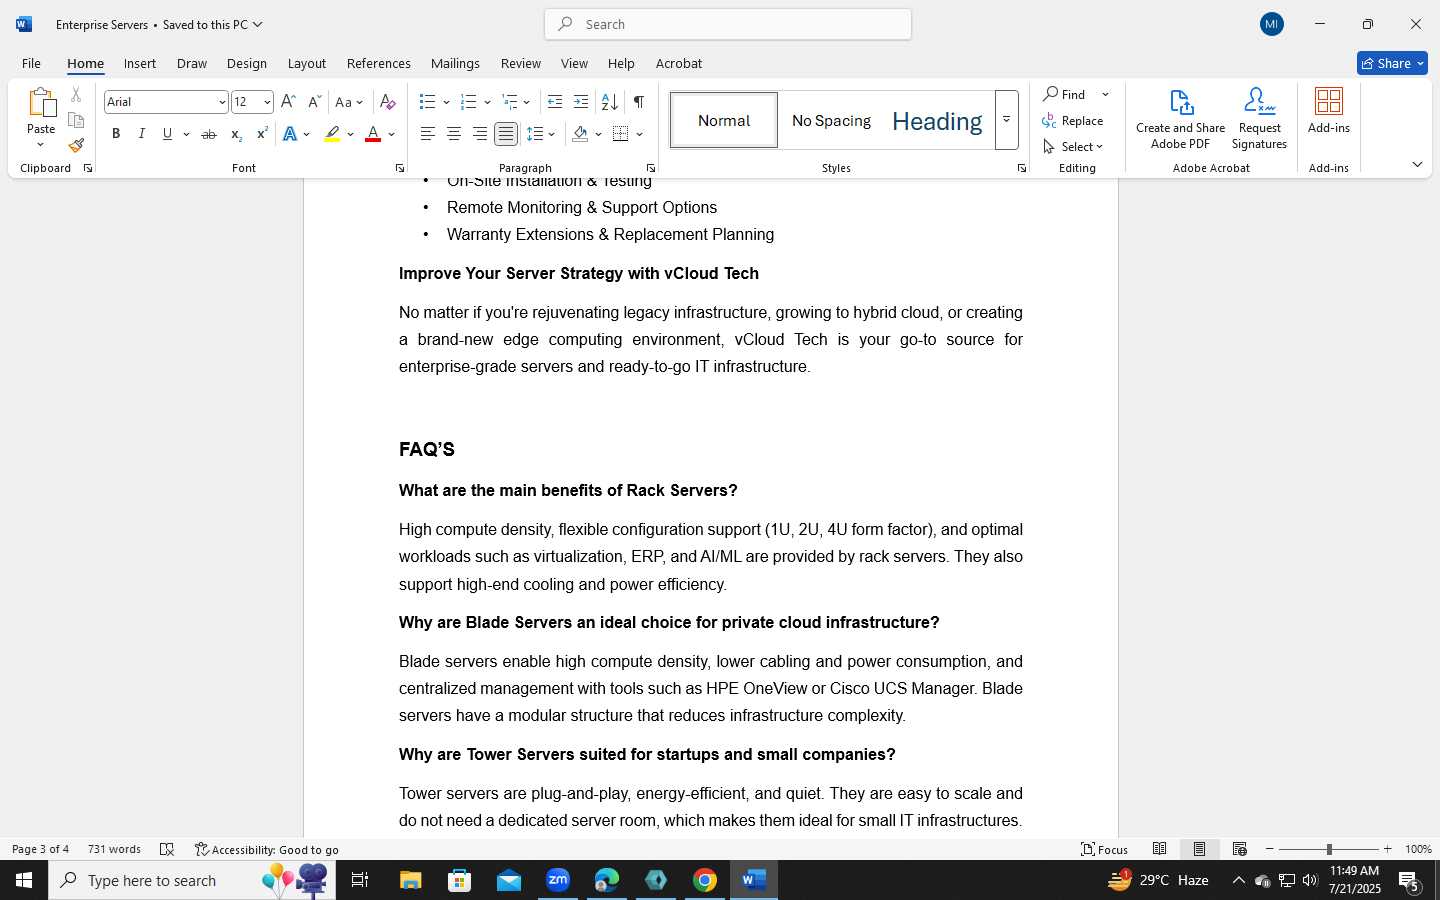Expand the bullets list dropdown arrow
Image resolution: width=1440 pixels, height=900 pixels.
446,102
